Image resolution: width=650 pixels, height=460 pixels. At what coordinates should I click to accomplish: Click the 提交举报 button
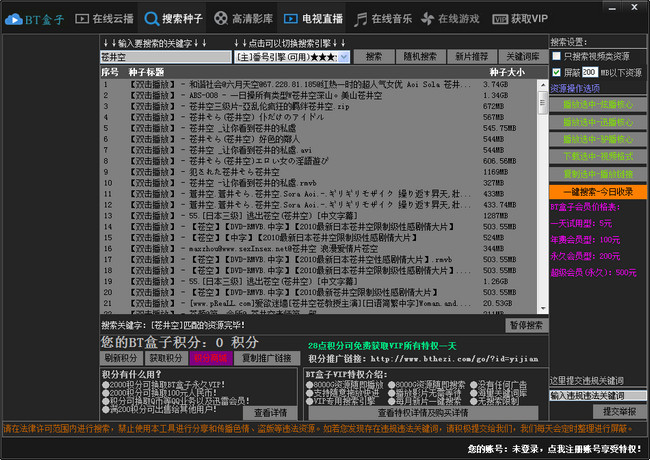619,411
